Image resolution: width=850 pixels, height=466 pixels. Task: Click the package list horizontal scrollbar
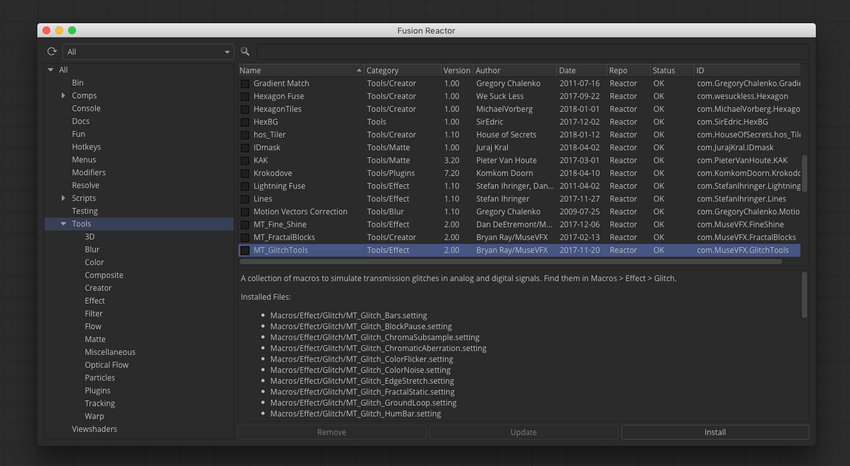(x=511, y=262)
